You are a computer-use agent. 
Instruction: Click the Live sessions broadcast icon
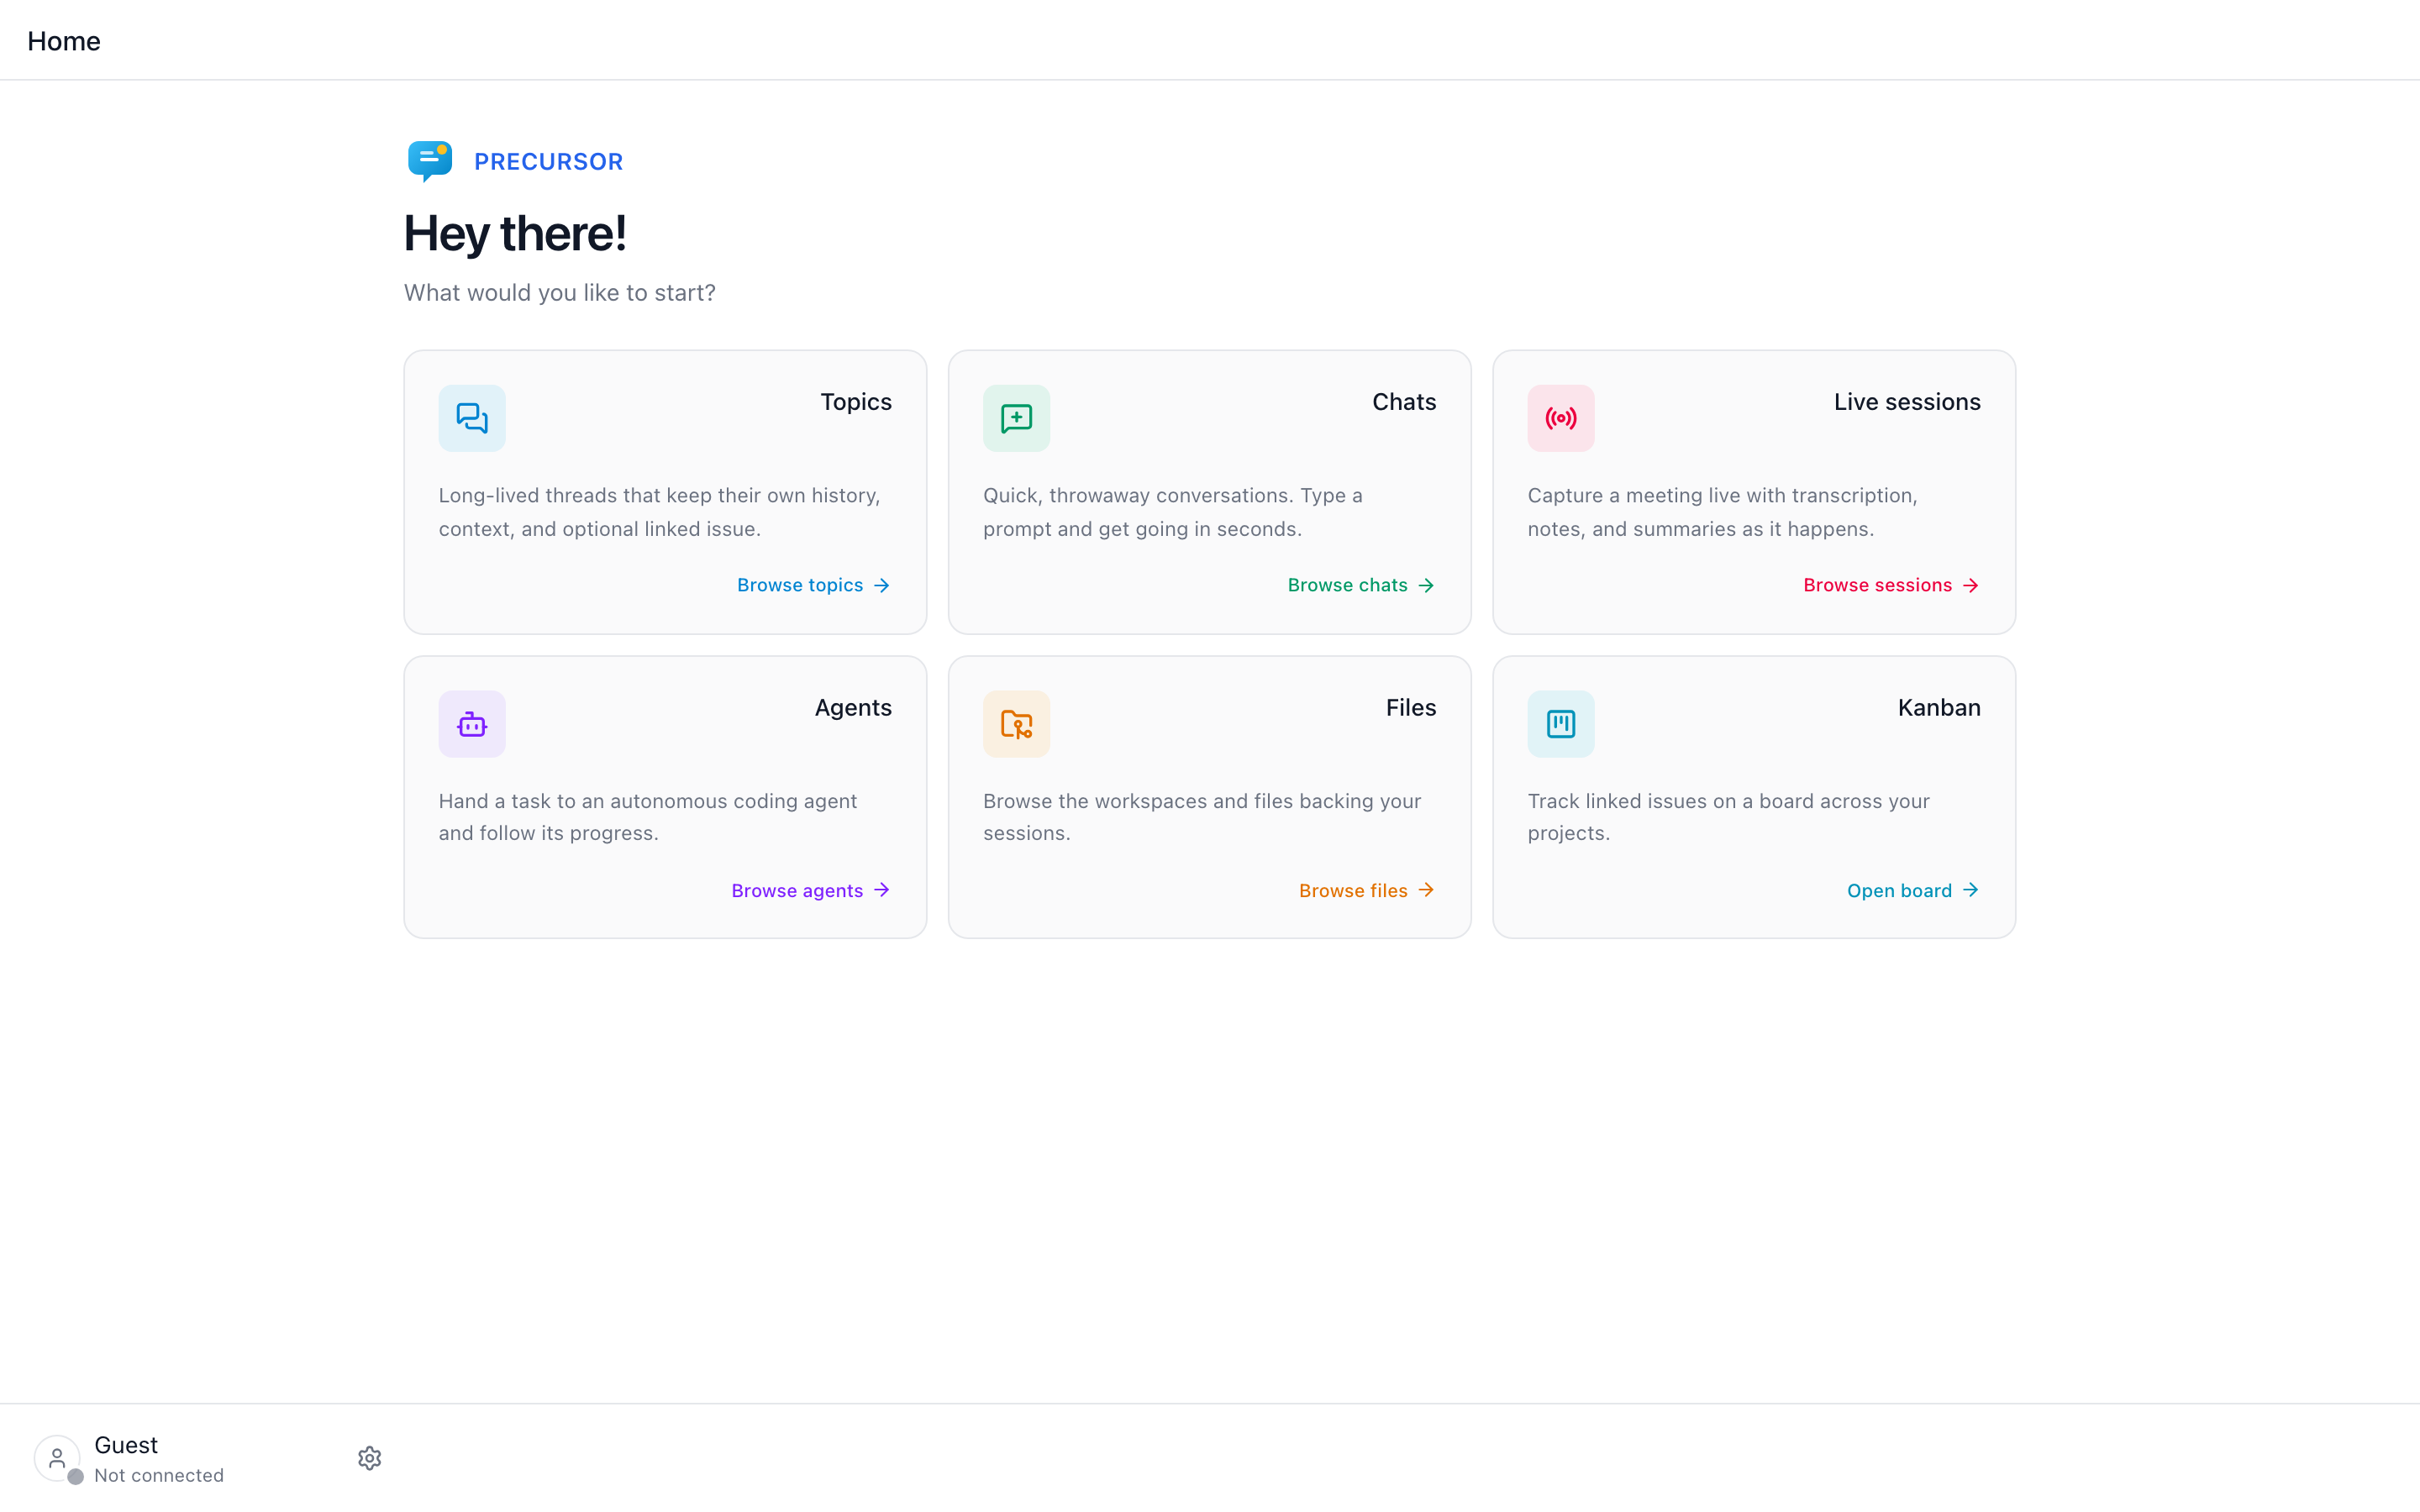click(1560, 418)
